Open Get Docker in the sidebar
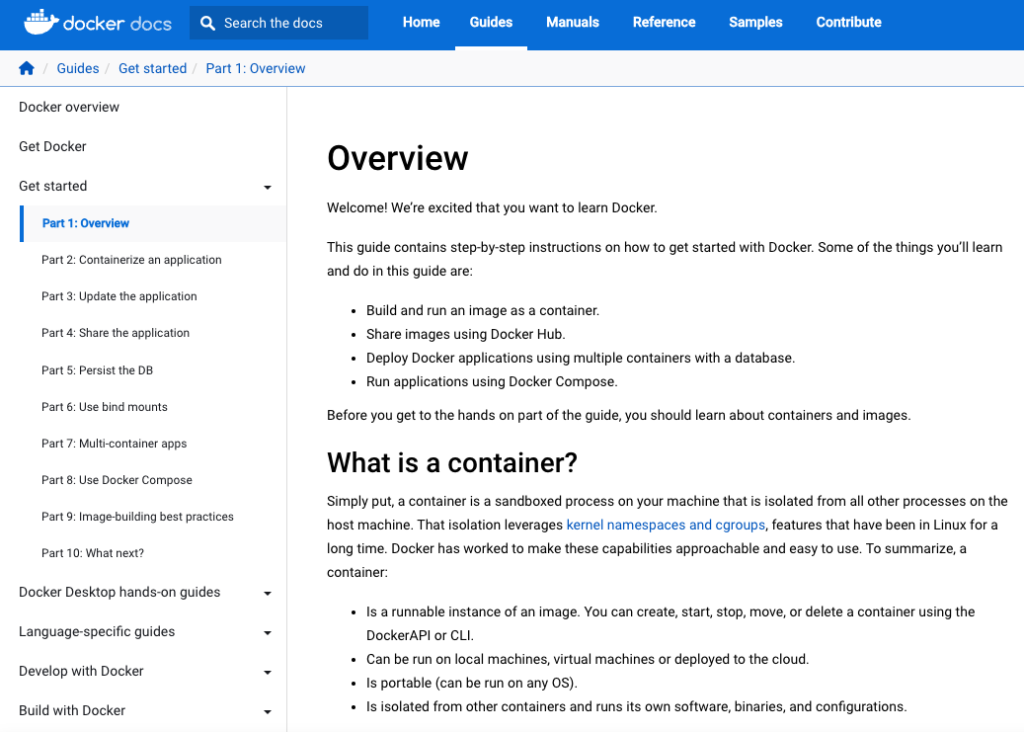 pyautogui.click(x=52, y=146)
